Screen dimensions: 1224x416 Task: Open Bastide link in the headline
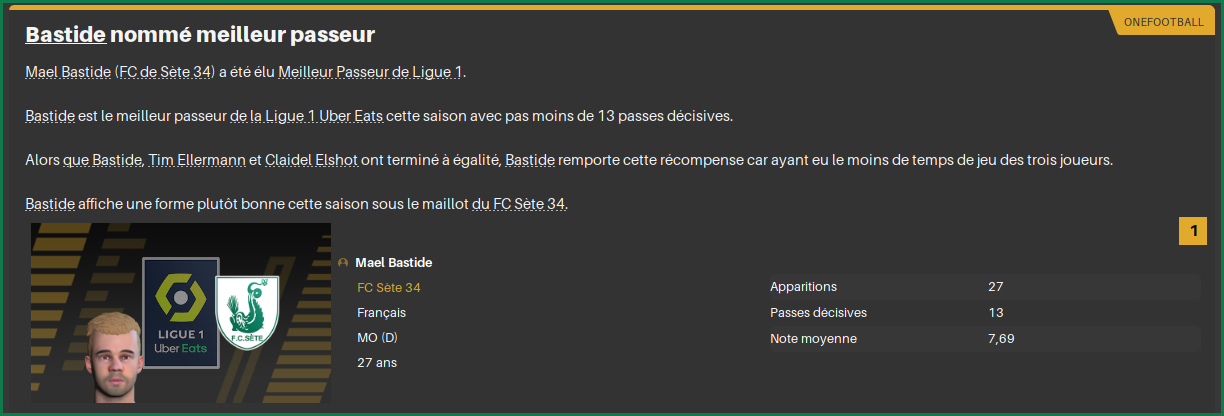tap(66, 35)
